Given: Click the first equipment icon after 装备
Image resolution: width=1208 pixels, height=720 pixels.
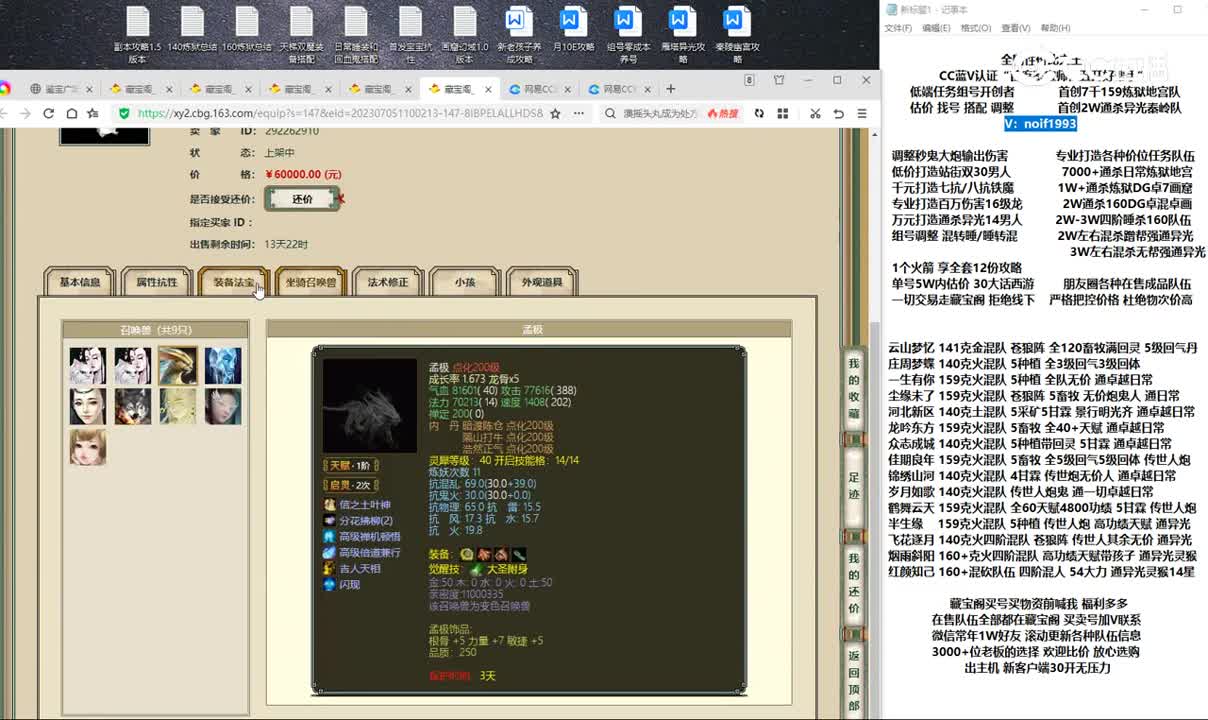Looking at the screenshot, I should pyautogui.click(x=467, y=554).
